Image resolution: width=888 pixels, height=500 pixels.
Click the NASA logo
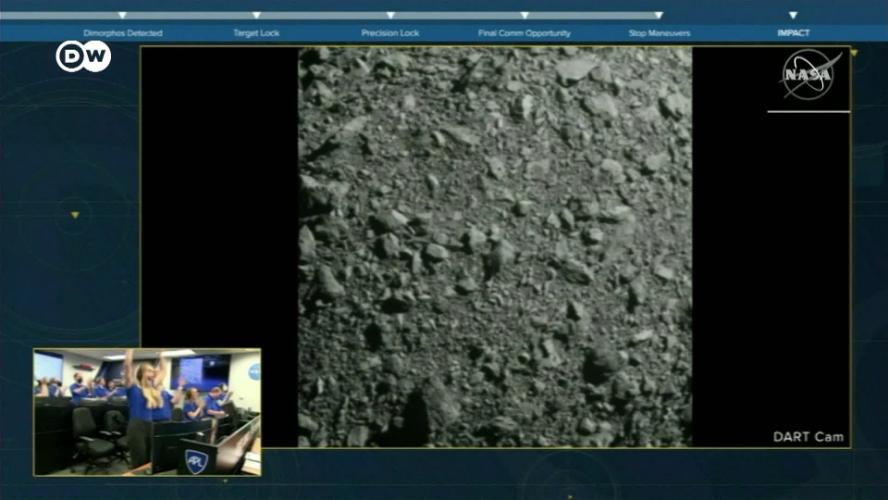pyautogui.click(x=809, y=74)
